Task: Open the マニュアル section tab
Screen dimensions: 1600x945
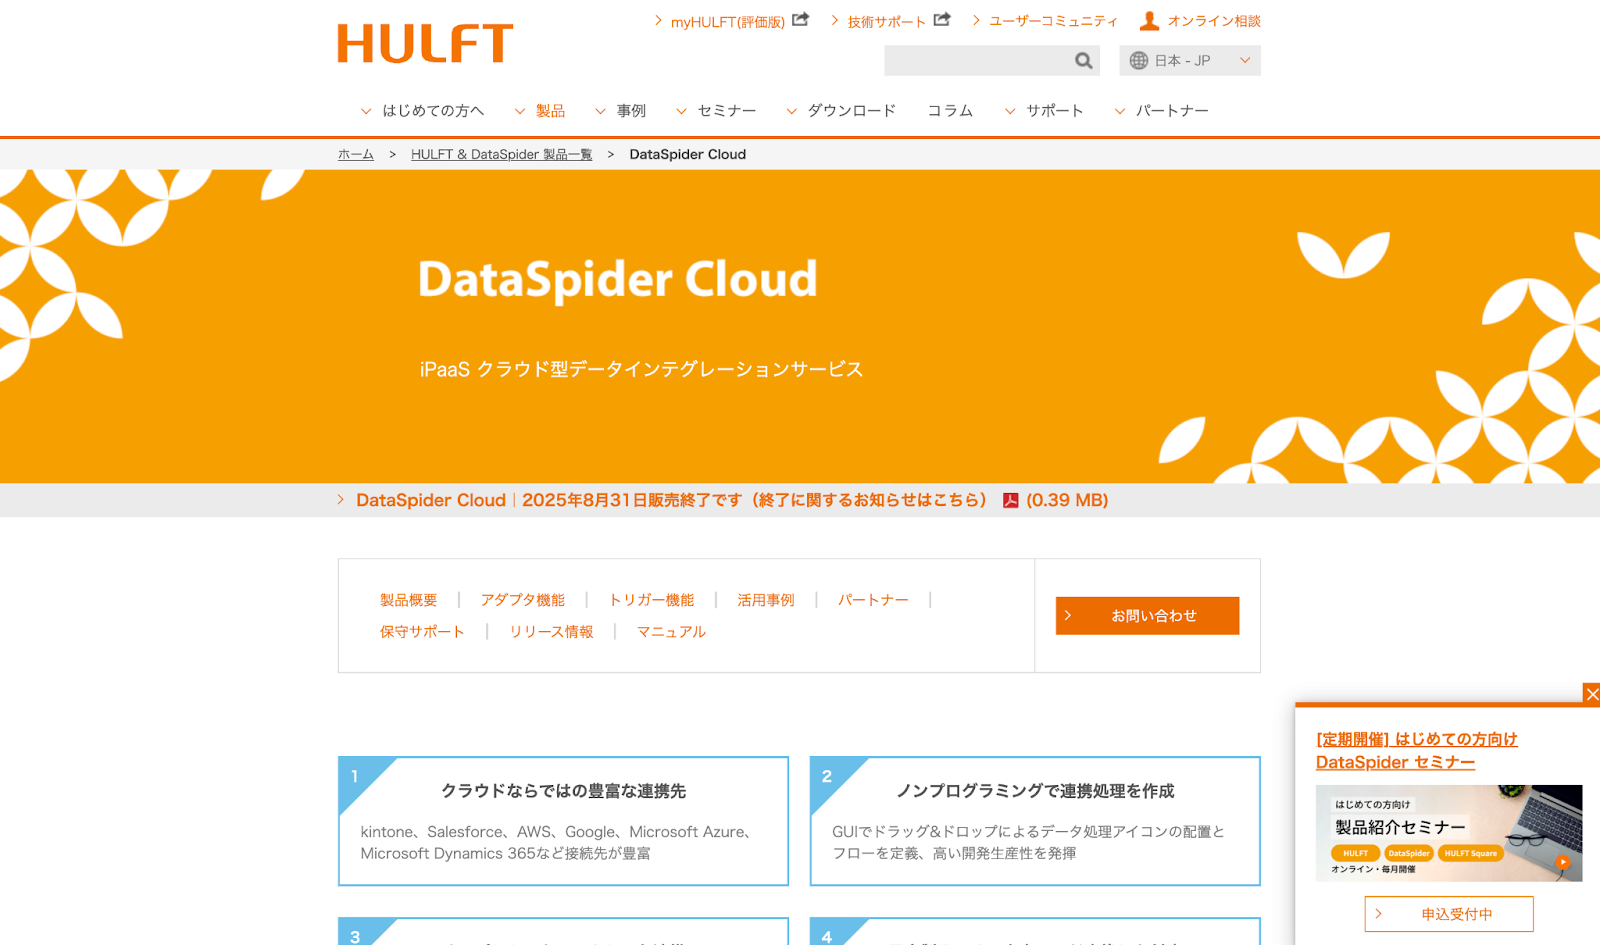Action: 671,632
